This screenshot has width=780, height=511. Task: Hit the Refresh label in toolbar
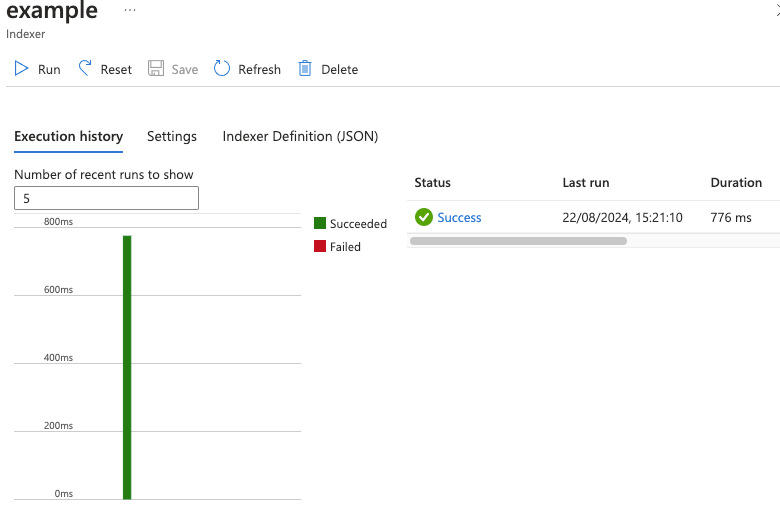259,70
